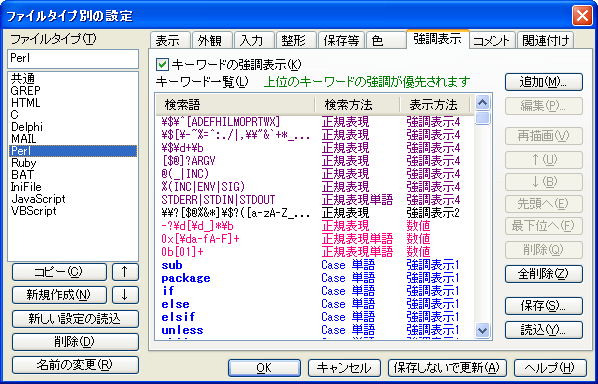Select Perl in the file type list
598x384 pixels.
tap(72, 151)
